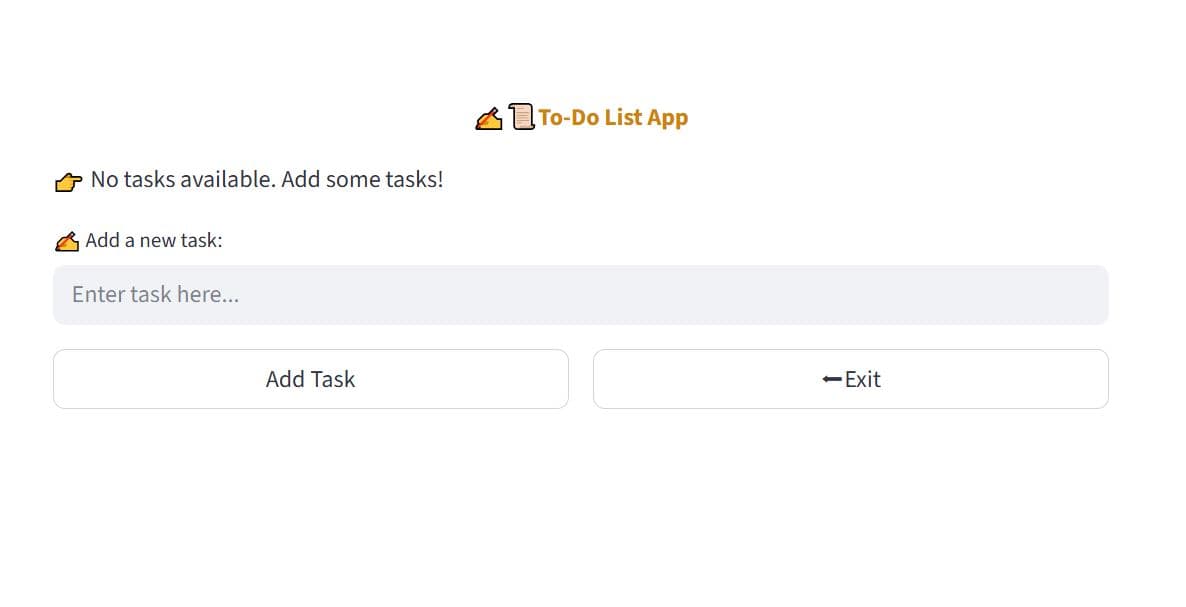This screenshot has width=1186, height=607.
Task: Click the word To-Do in the title
Action: click(568, 117)
